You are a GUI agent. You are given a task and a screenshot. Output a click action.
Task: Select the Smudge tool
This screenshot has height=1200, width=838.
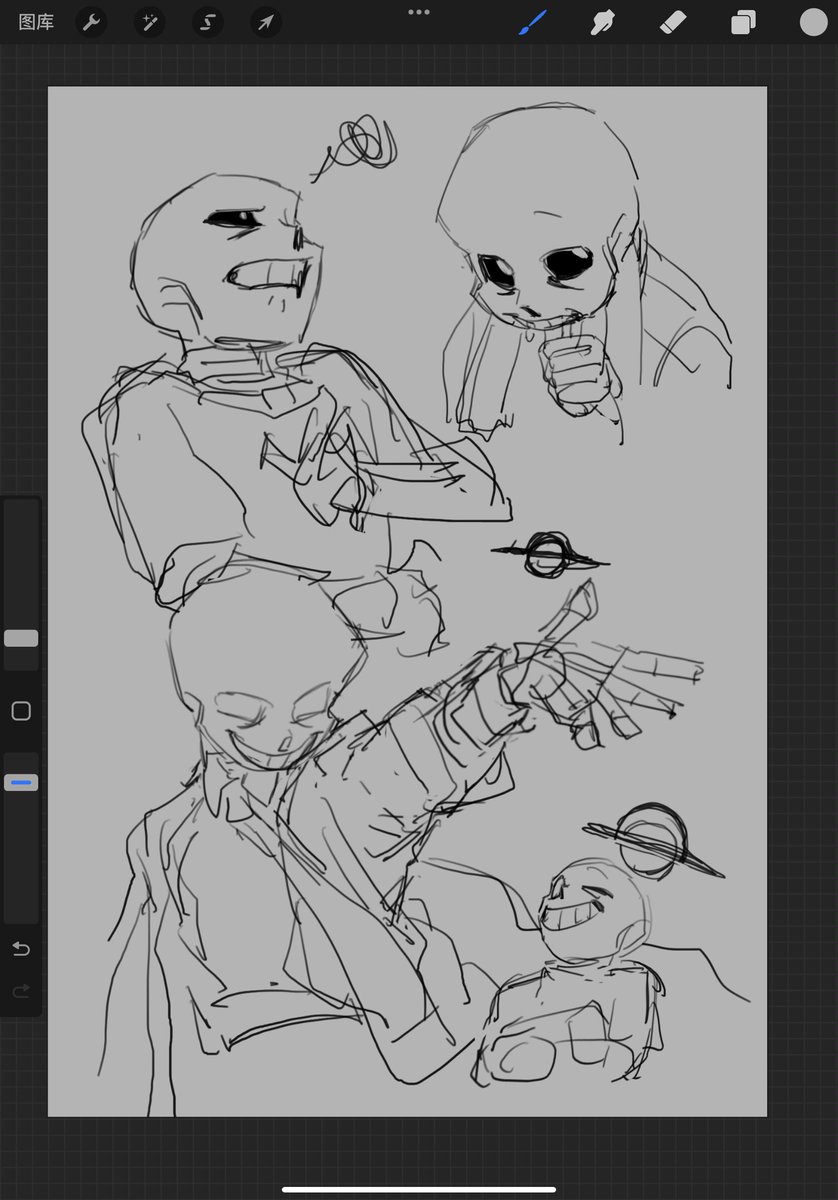tap(603, 22)
